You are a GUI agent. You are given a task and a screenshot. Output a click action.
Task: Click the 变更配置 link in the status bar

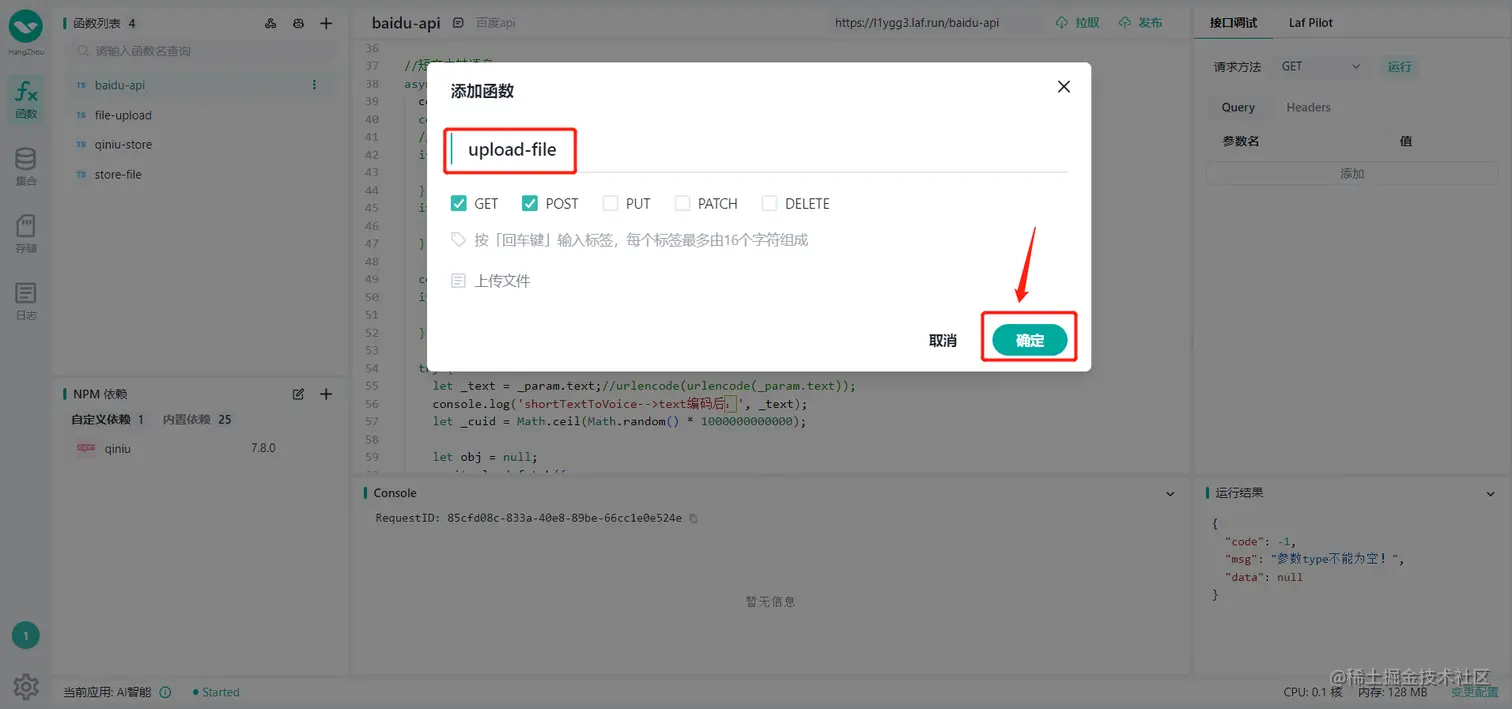coord(1475,692)
